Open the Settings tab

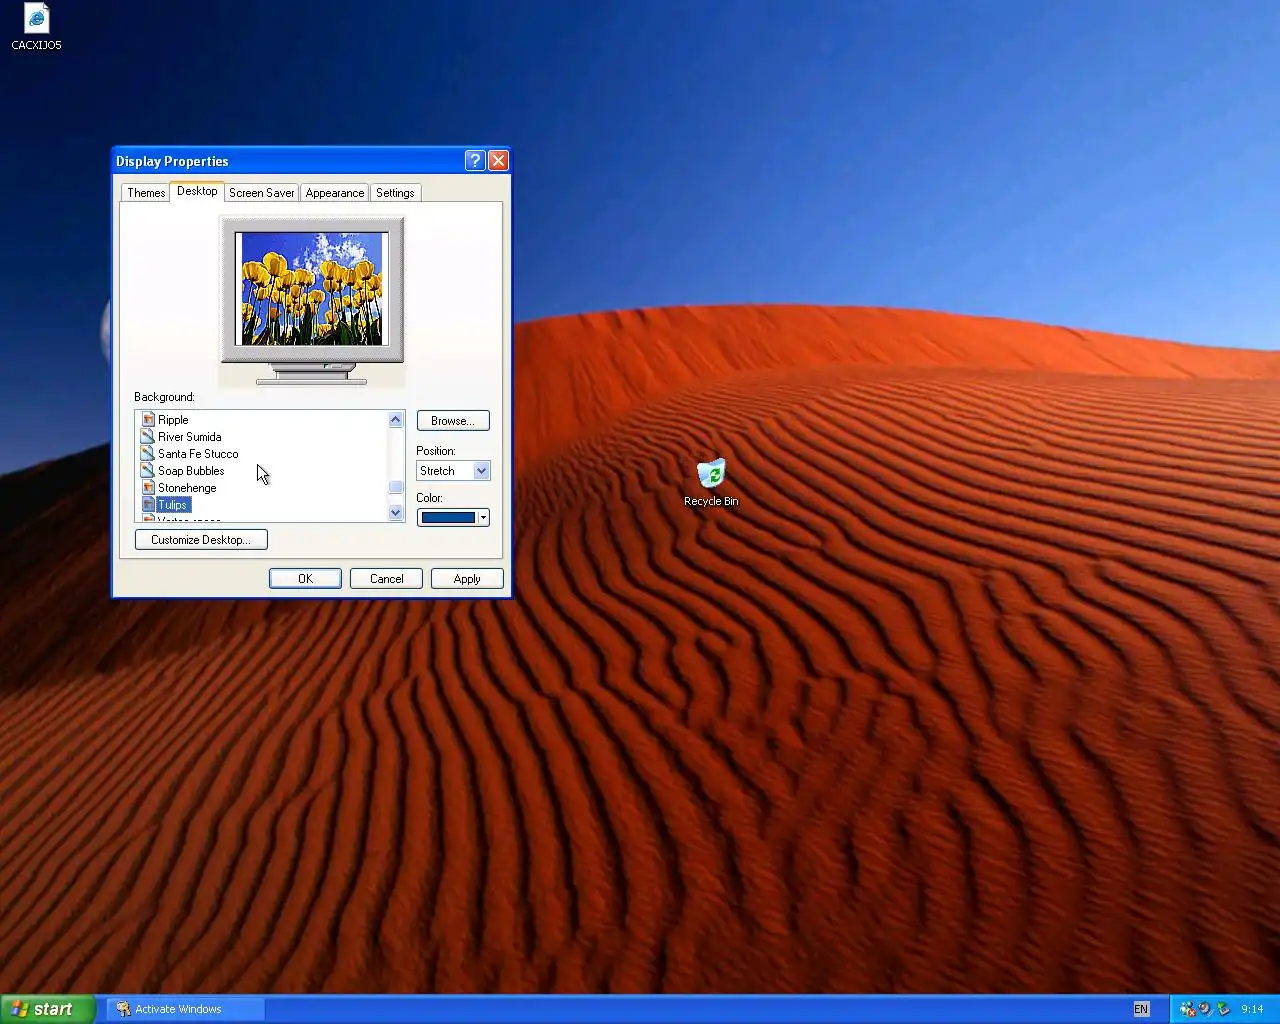click(x=395, y=193)
